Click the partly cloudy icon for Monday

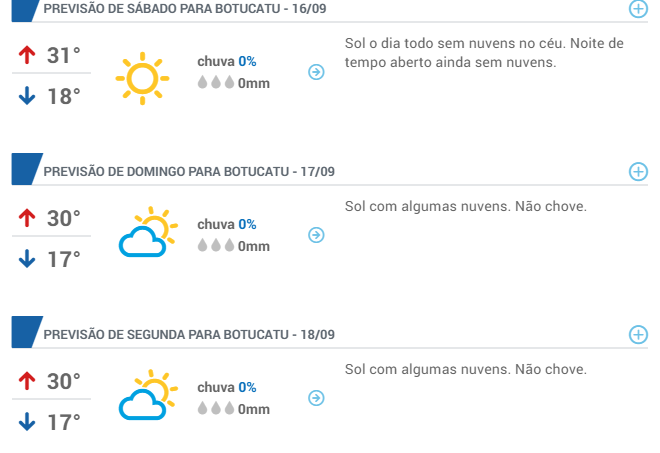pyautogui.click(x=146, y=396)
